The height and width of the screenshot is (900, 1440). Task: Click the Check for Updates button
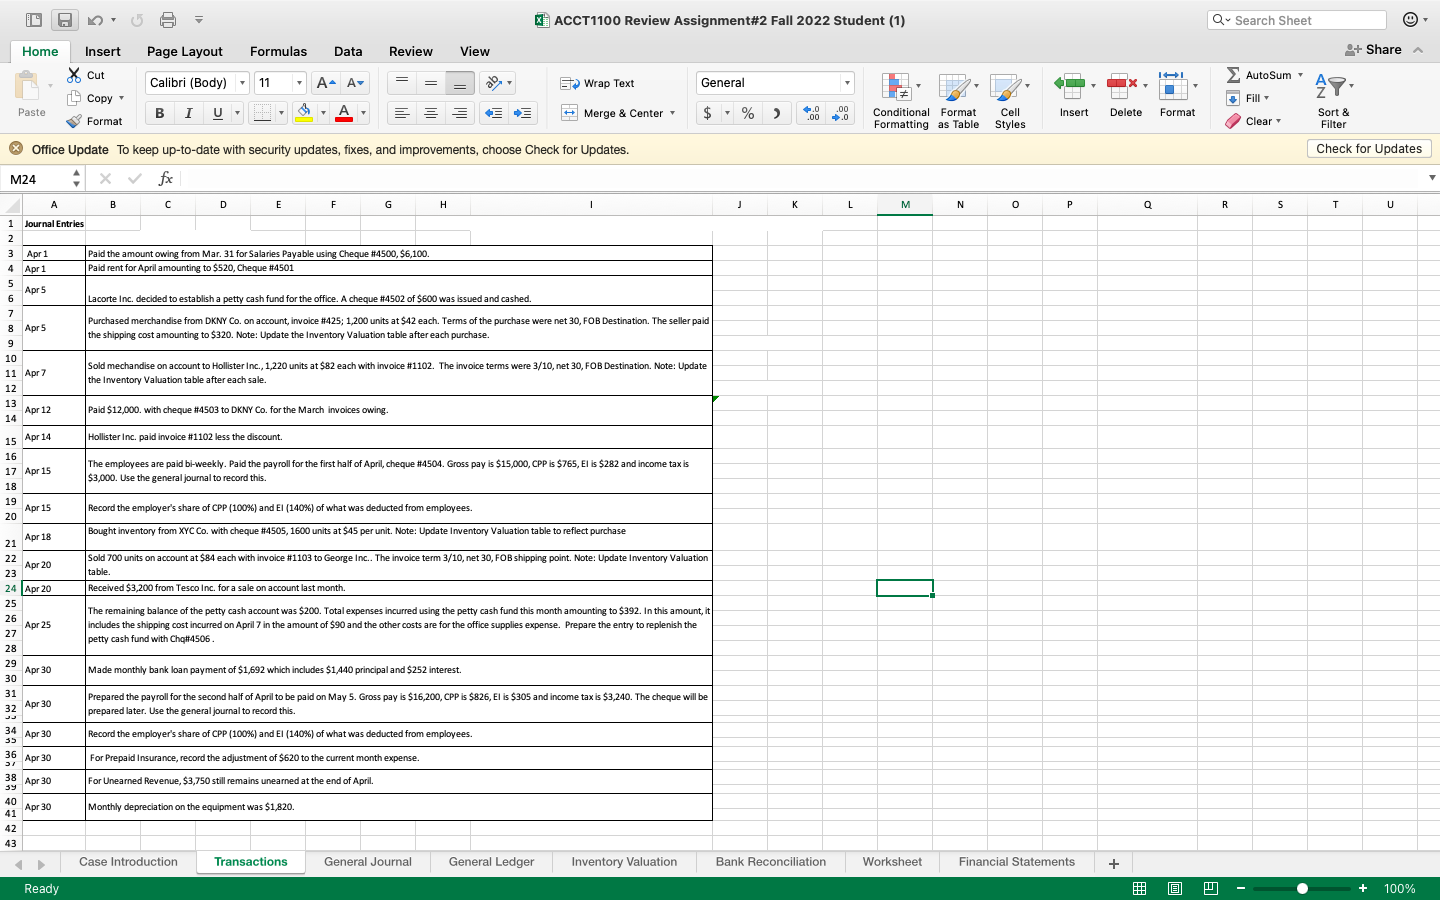coord(1369,148)
